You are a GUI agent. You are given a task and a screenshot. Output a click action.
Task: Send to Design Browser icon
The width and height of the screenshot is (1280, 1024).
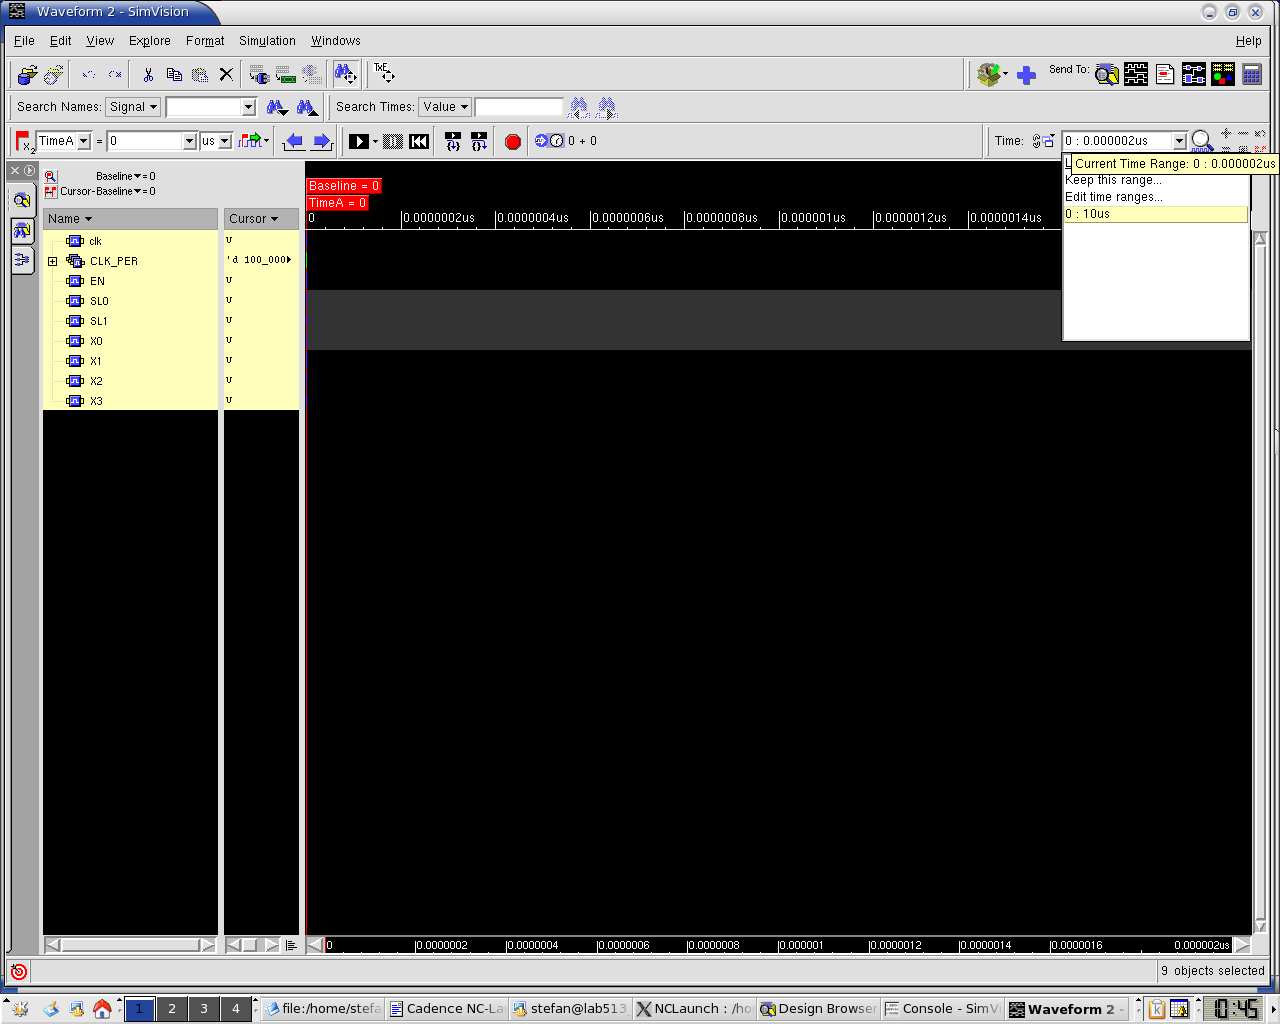[x=1107, y=74]
